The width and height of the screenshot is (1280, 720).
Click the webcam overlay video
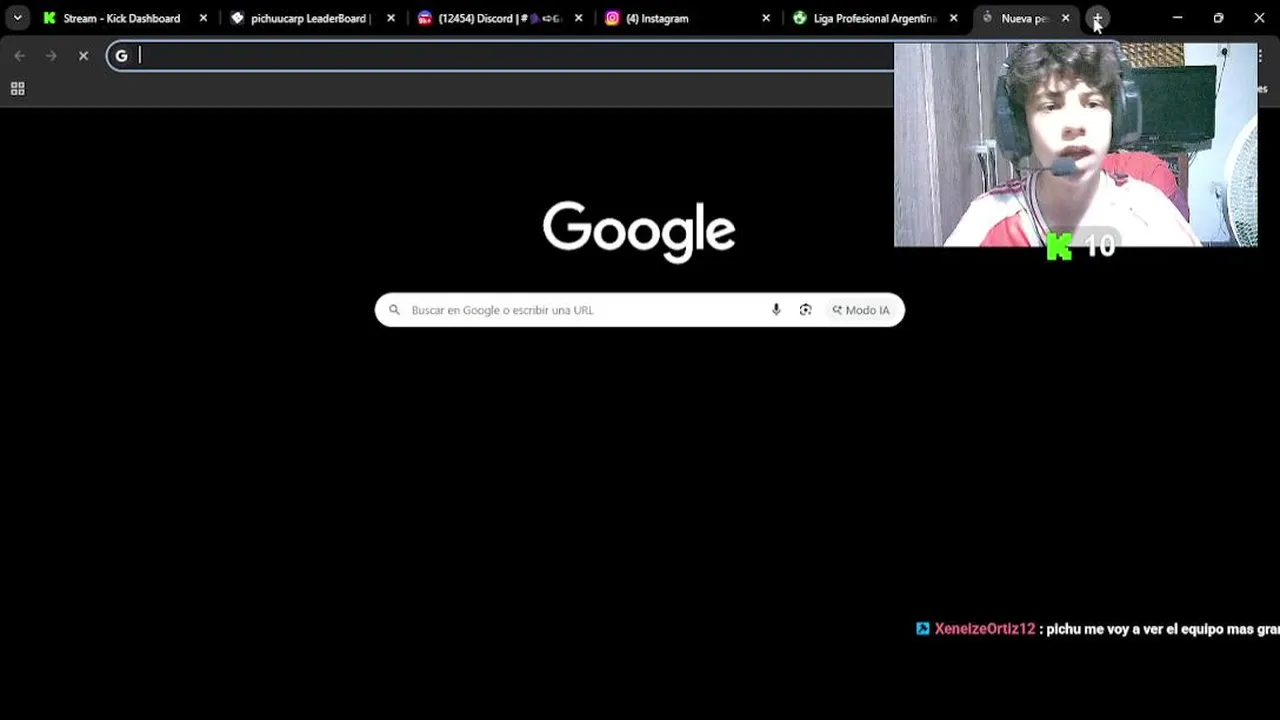click(x=1075, y=145)
